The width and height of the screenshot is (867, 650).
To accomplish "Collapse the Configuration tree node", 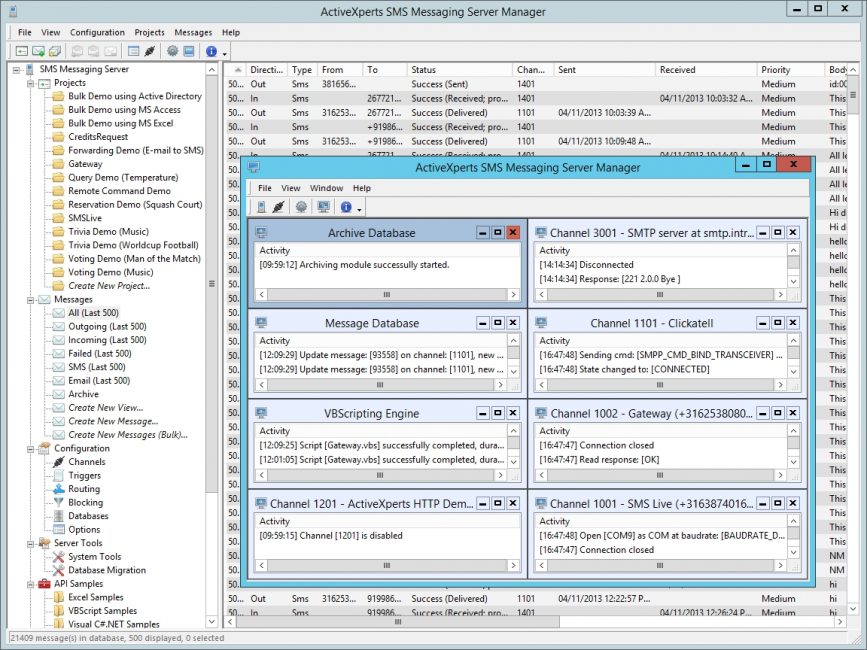I will tap(30, 449).
